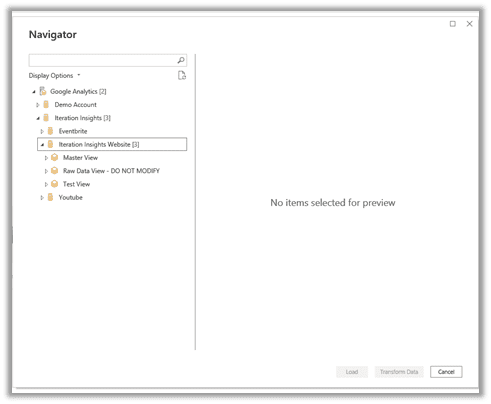Click the Demo Account folder icon
Viewport: 491px width, 404px height.
[x=46, y=104]
